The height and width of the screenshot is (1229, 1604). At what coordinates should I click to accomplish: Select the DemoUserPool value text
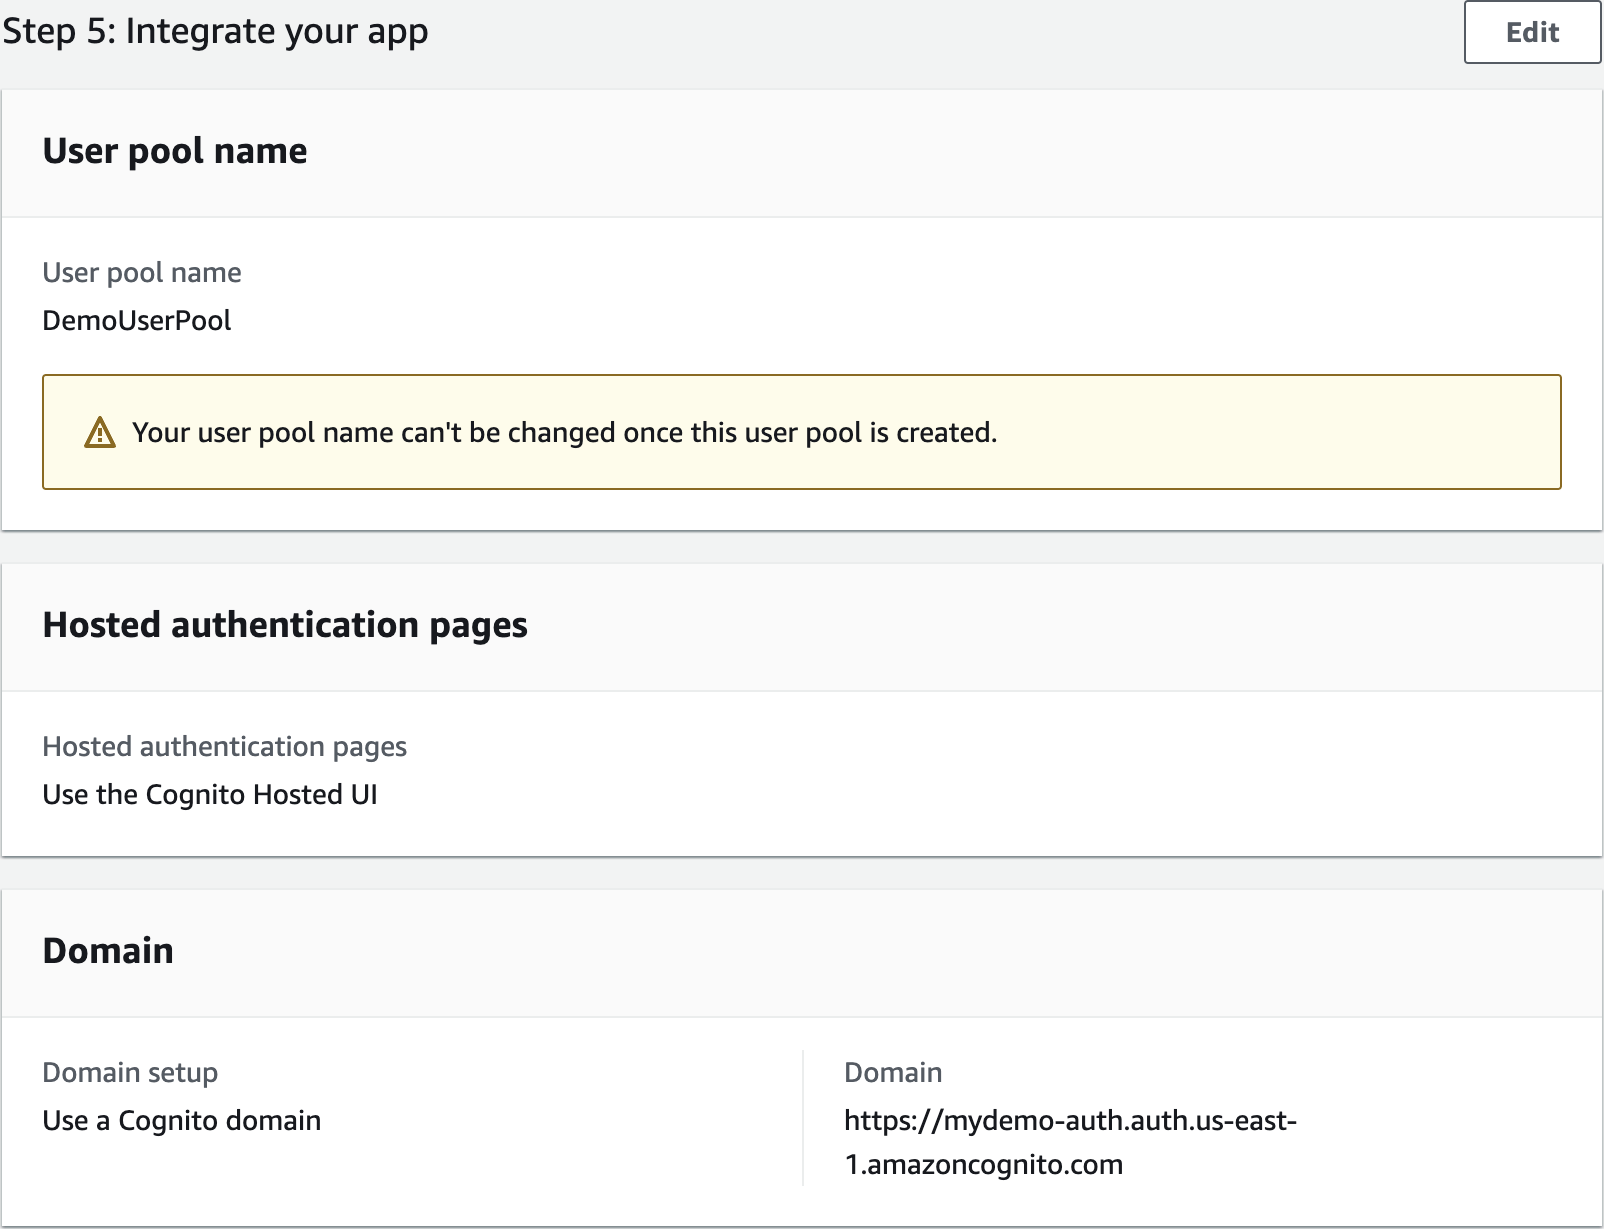[137, 321]
